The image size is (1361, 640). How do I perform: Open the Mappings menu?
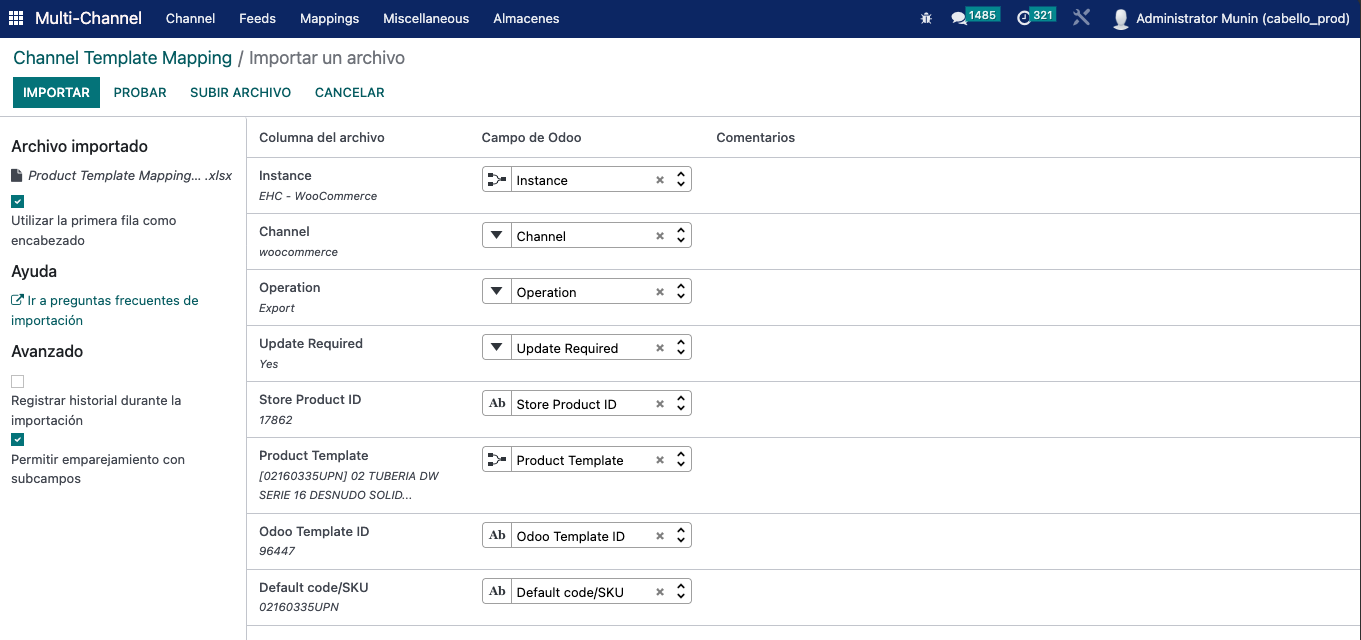click(x=329, y=18)
